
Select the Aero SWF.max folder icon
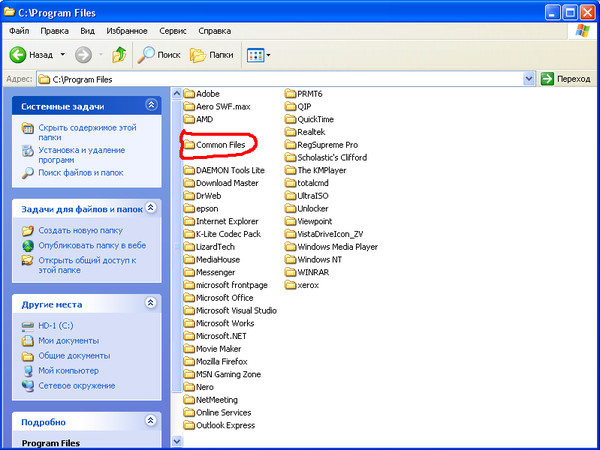coord(189,106)
